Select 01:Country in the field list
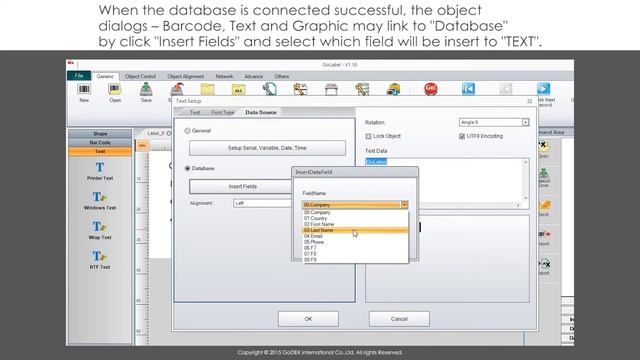 coord(354,218)
